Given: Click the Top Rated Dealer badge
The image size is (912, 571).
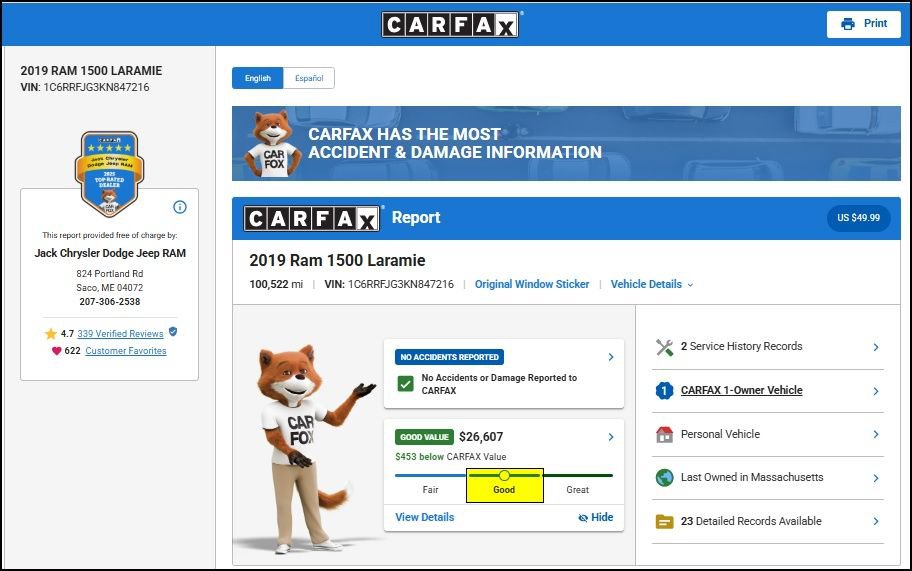Looking at the screenshot, I should [109, 174].
